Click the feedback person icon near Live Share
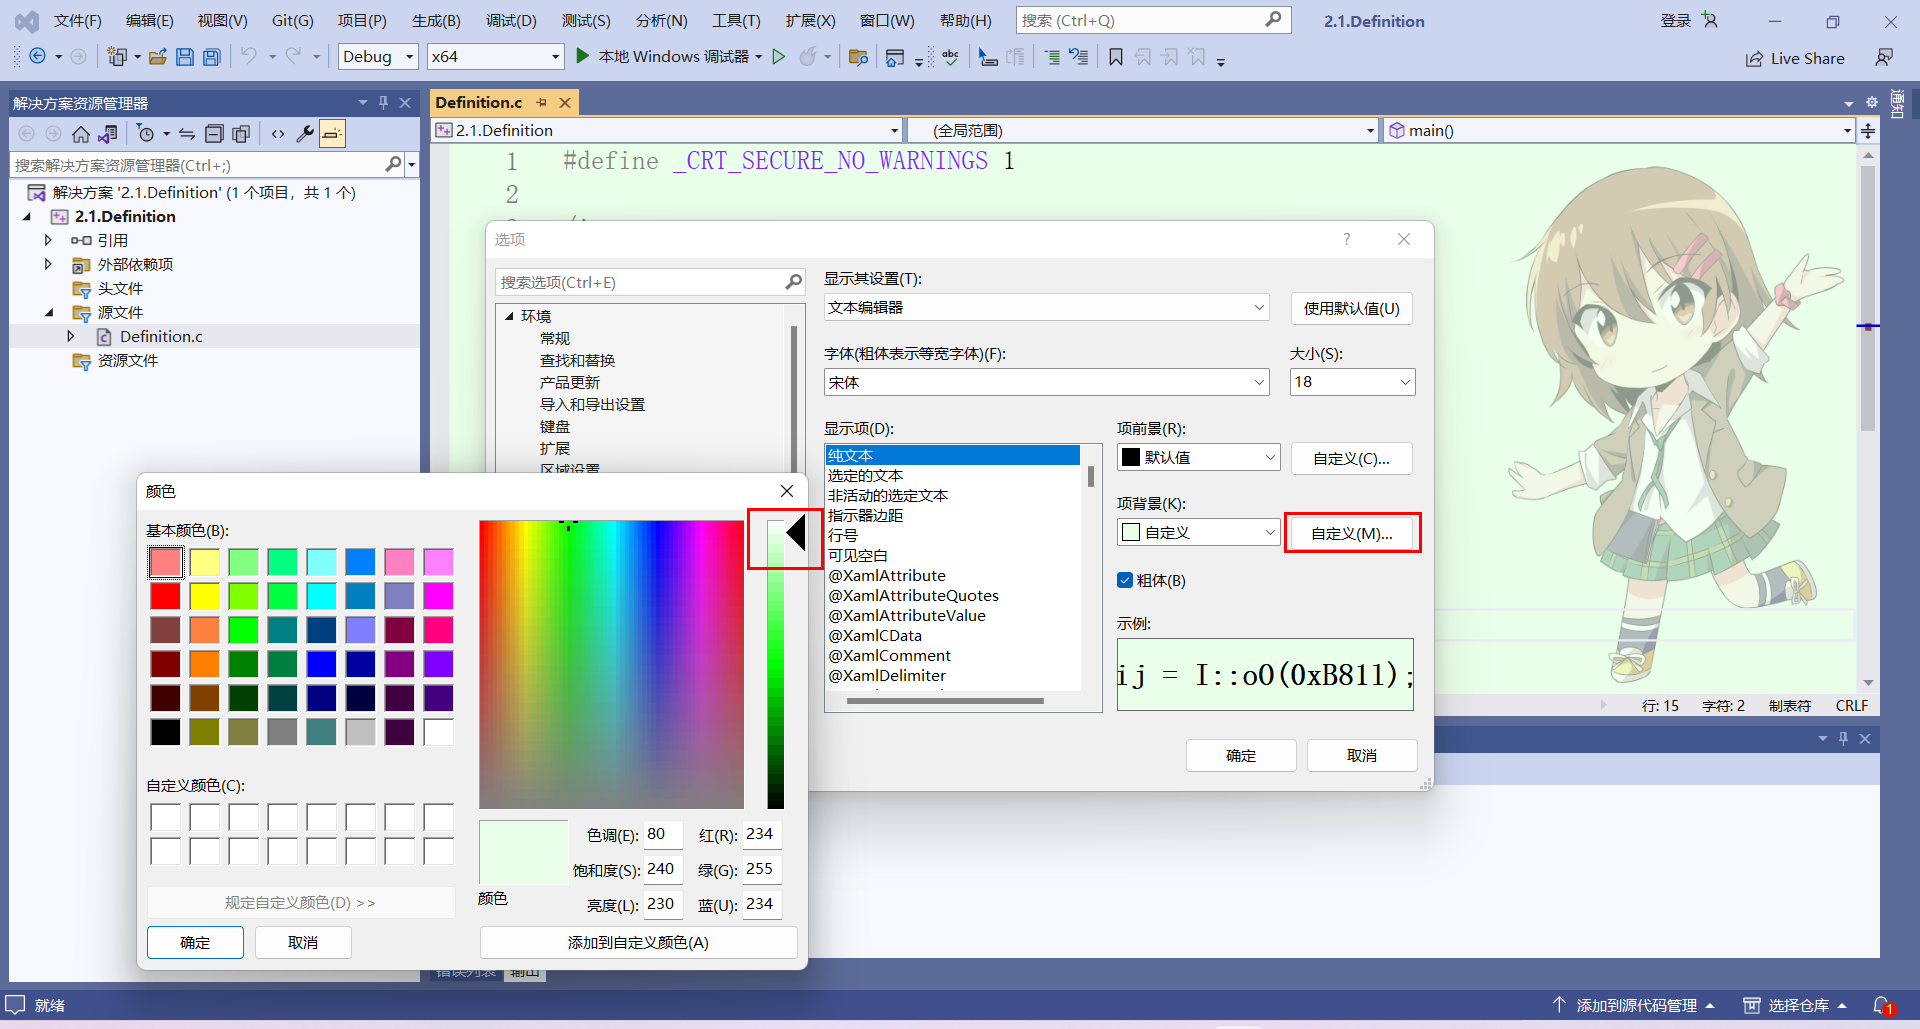This screenshot has width=1920, height=1029. point(1884,58)
